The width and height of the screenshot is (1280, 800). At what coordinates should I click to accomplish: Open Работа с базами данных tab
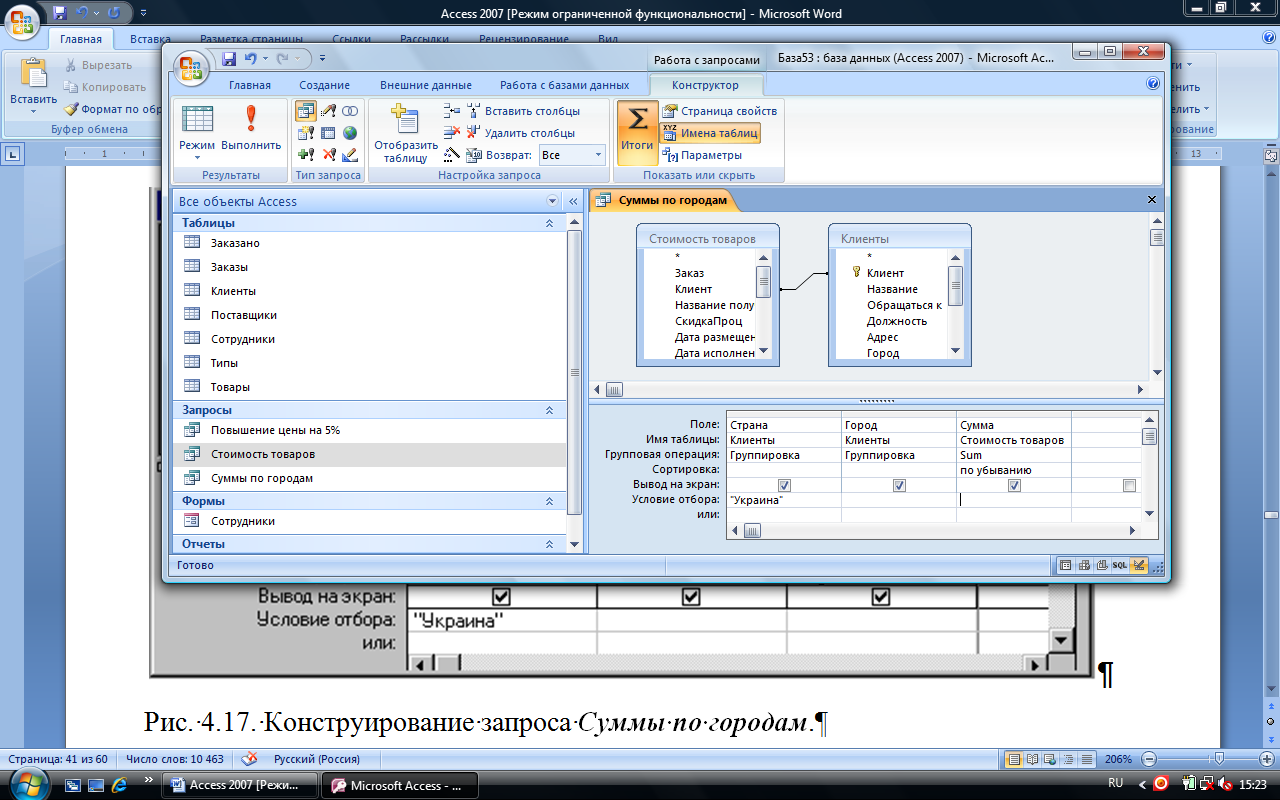565,85
